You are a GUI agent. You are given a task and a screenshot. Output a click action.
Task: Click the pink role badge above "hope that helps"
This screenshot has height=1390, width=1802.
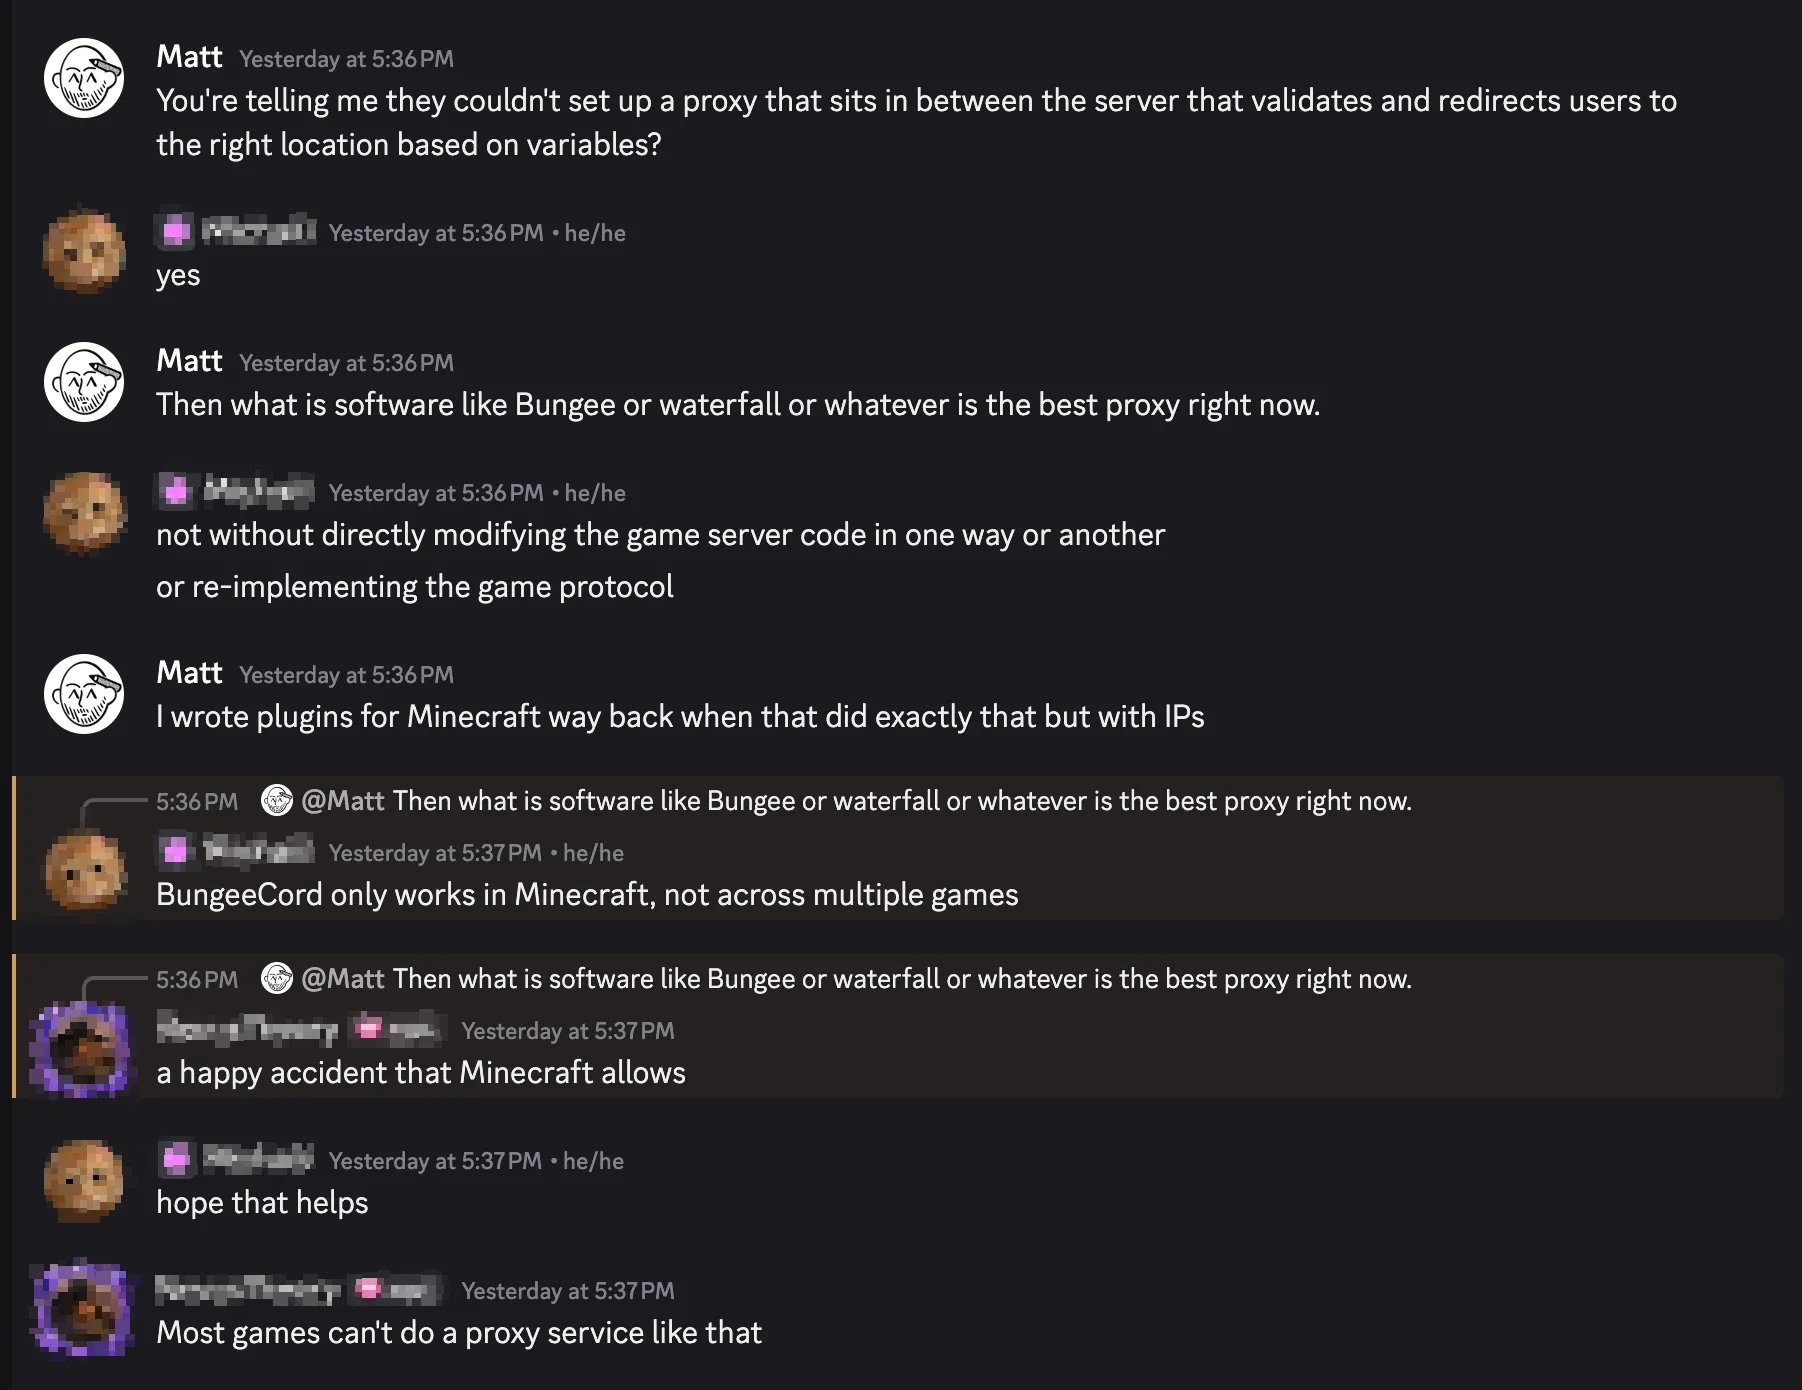click(176, 1160)
